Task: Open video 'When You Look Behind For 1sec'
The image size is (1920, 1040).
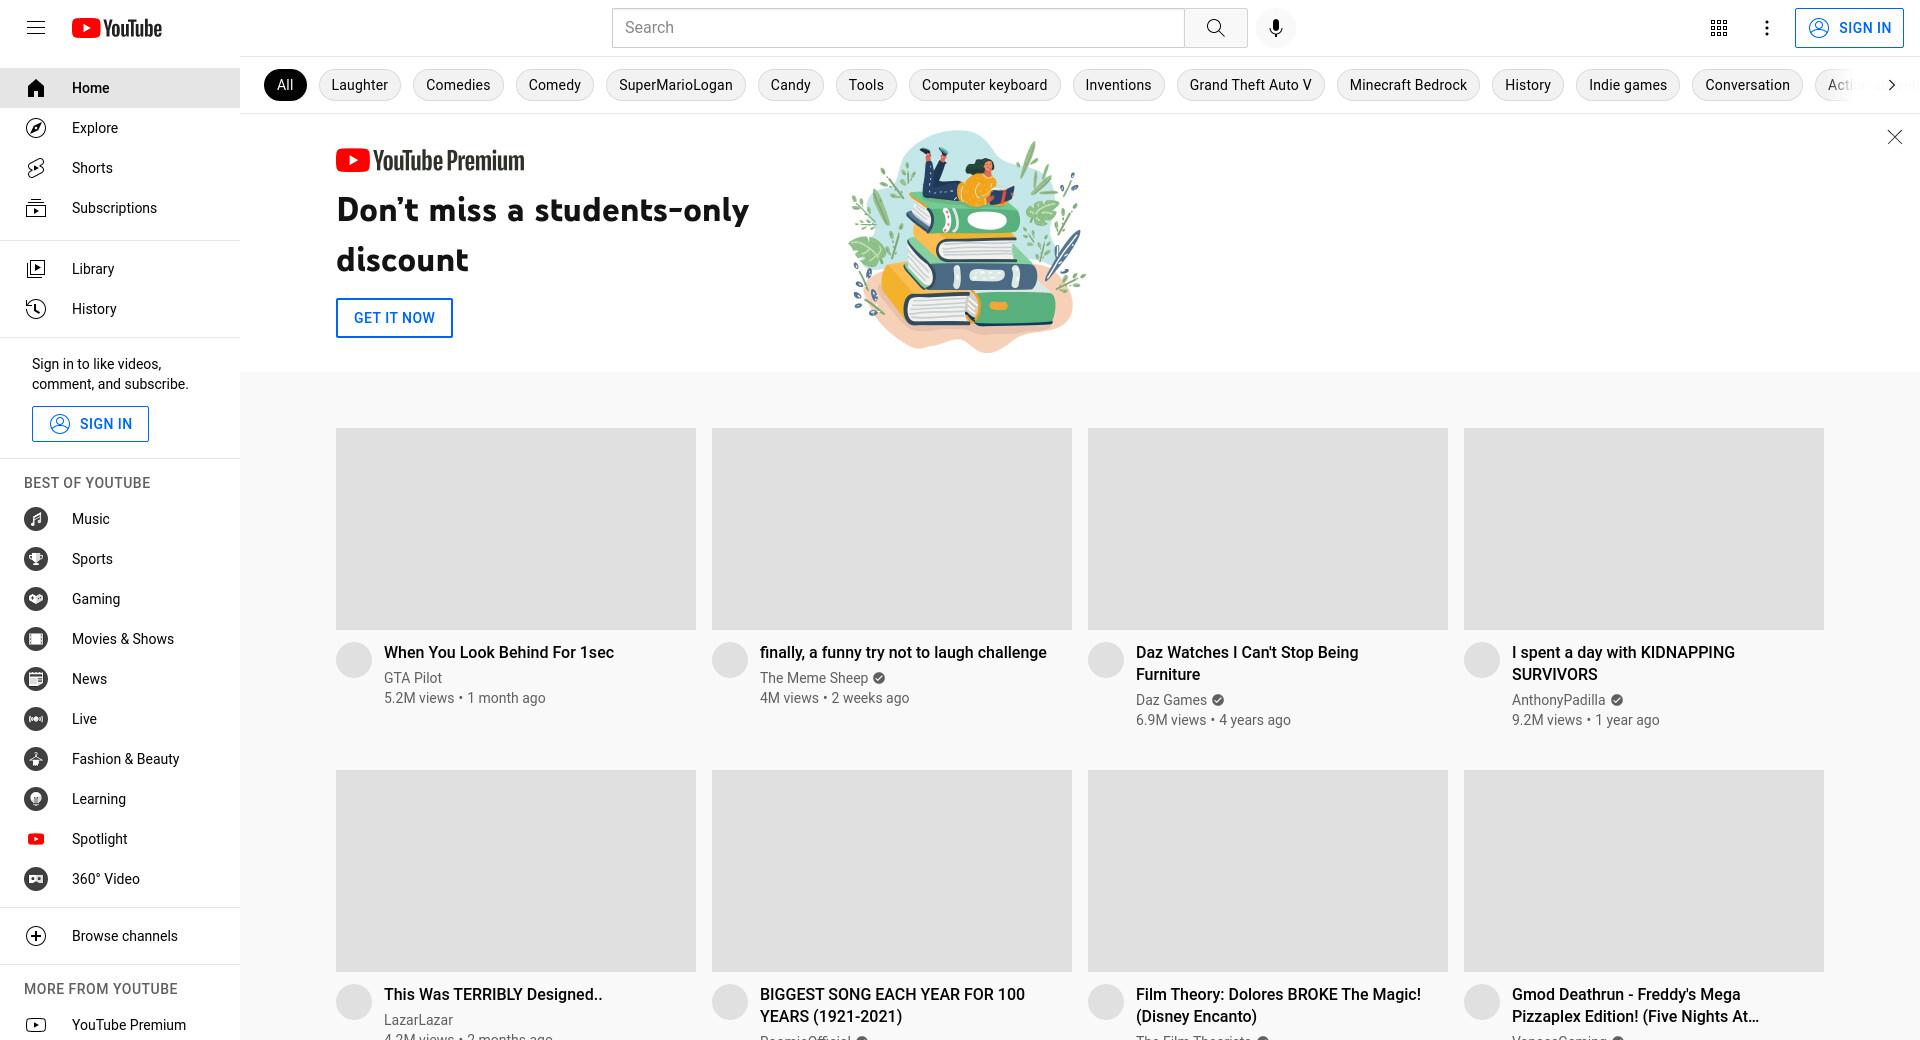Action: click(x=499, y=653)
